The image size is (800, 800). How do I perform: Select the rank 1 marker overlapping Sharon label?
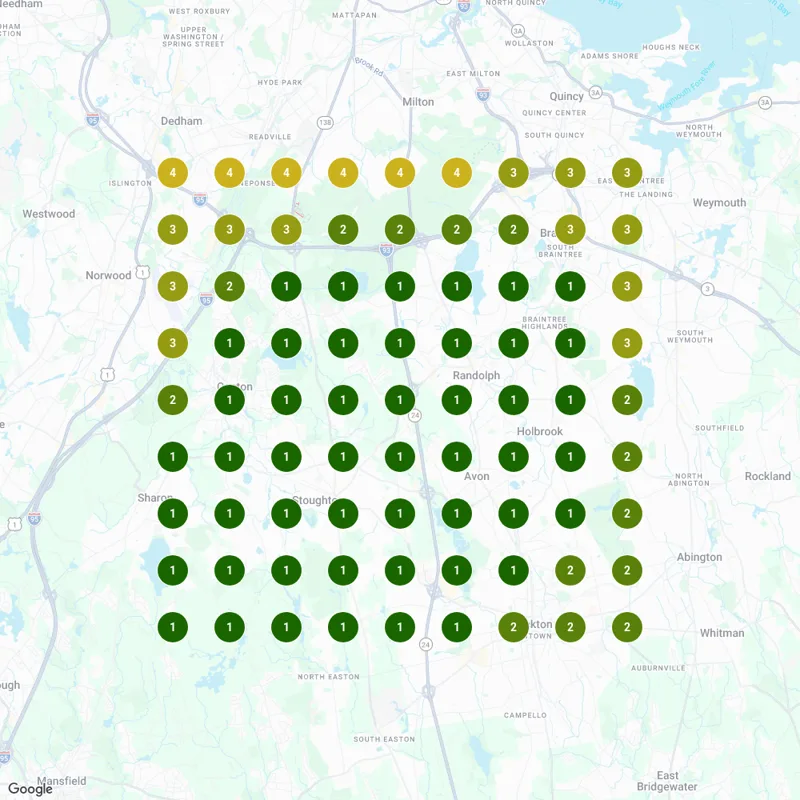(x=172, y=513)
